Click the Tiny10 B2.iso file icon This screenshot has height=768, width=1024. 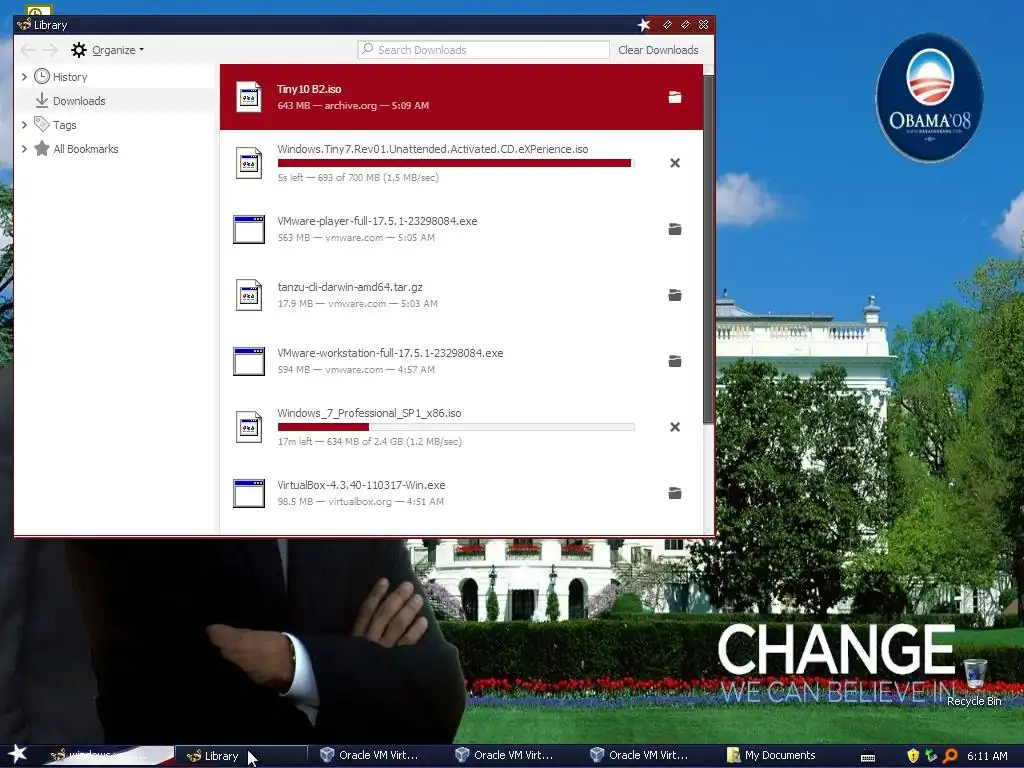click(249, 97)
